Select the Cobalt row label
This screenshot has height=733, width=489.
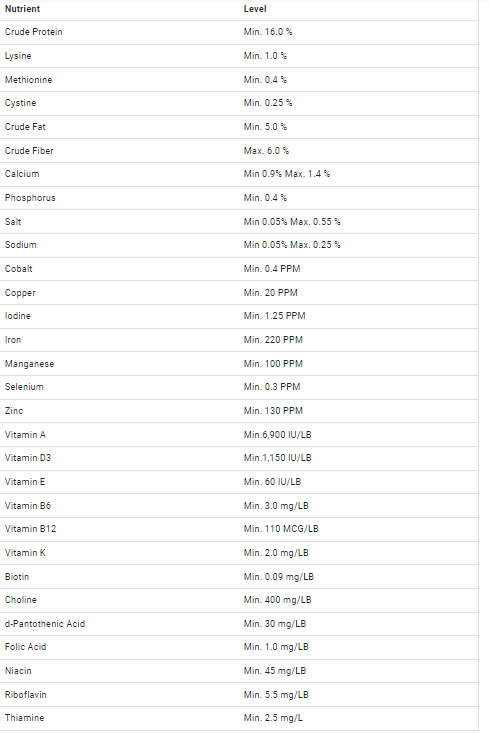(19, 269)
